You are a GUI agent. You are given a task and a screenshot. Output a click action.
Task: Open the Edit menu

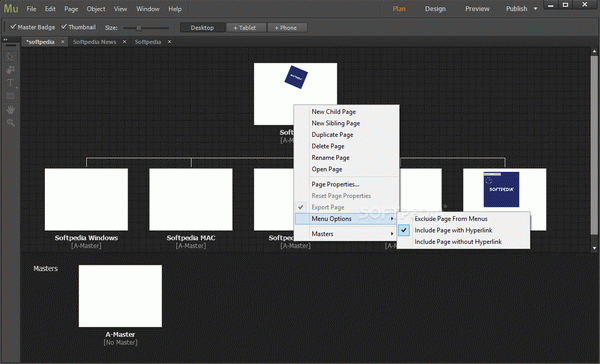click(50, 9)
